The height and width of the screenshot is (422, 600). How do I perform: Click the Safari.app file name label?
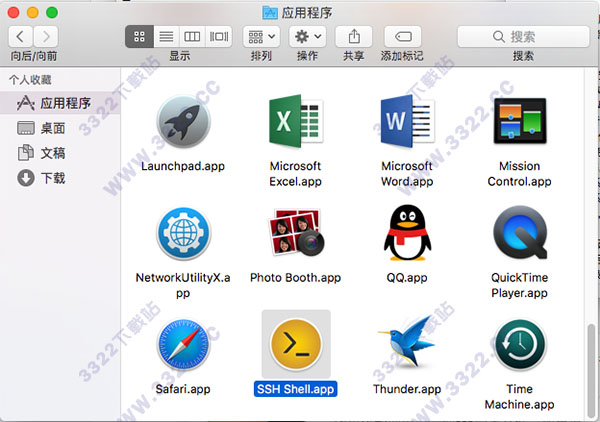(183, 389)
